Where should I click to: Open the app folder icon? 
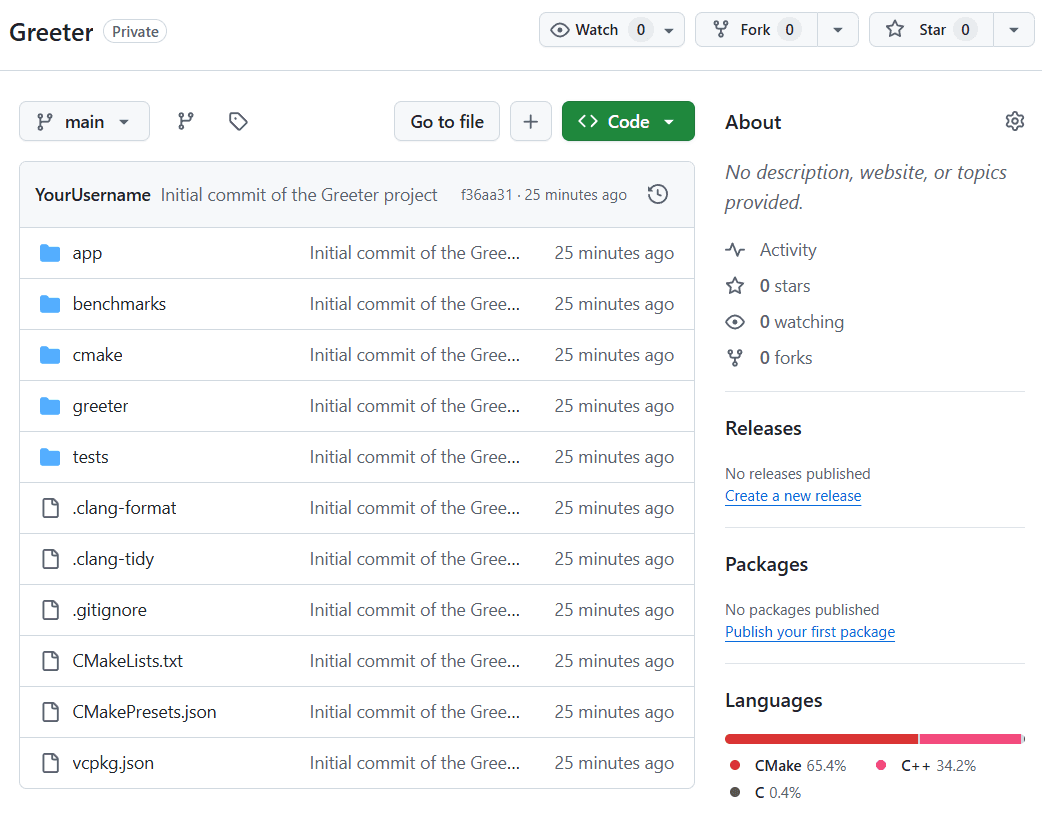point(50,252)
